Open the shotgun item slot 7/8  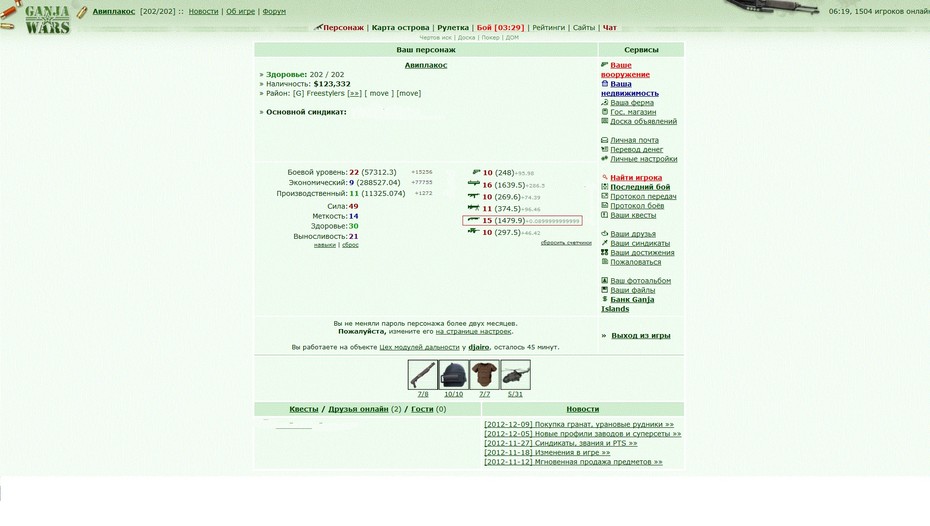pos(422,375)
